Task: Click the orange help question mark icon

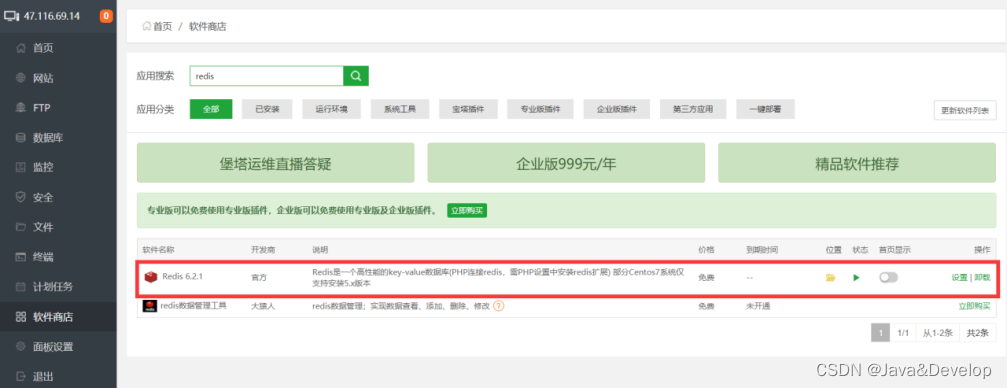Action: click(x=498, y=306)
